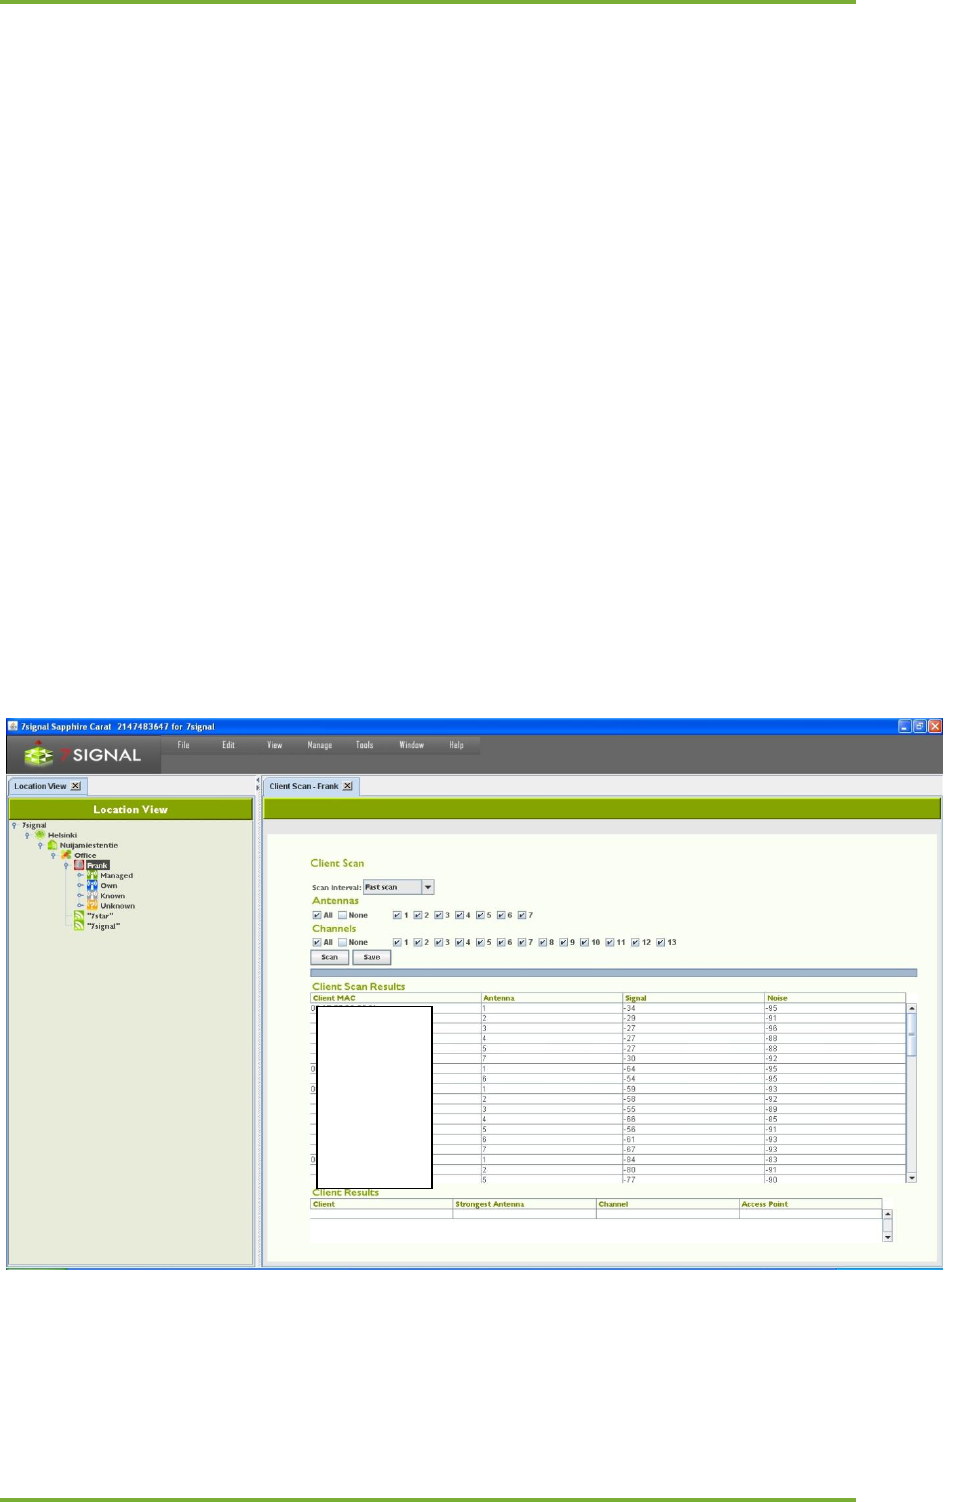Expand the Known tree node
The image size is (961, 1502).
pos(80,896)
